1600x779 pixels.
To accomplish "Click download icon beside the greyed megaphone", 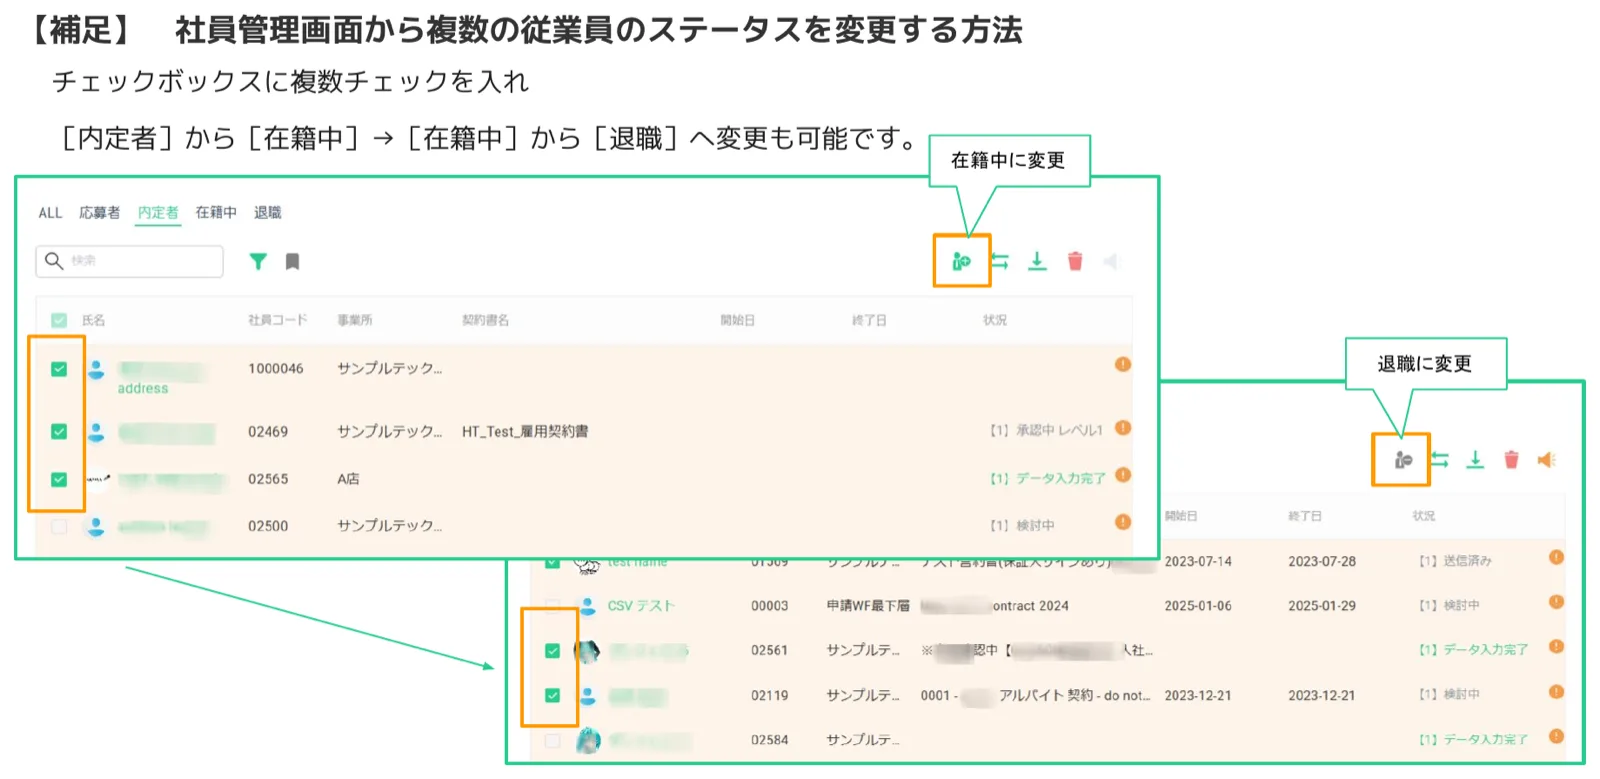I will [1037, 261].
